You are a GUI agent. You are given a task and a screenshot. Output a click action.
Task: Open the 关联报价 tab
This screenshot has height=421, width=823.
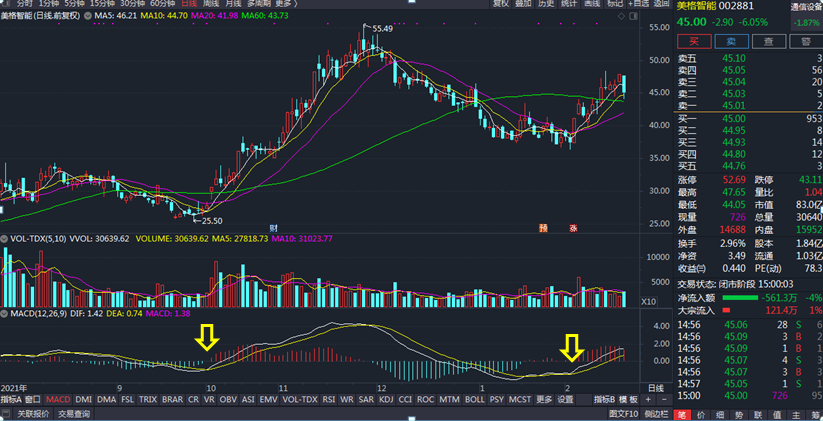[x=33, y=414]
